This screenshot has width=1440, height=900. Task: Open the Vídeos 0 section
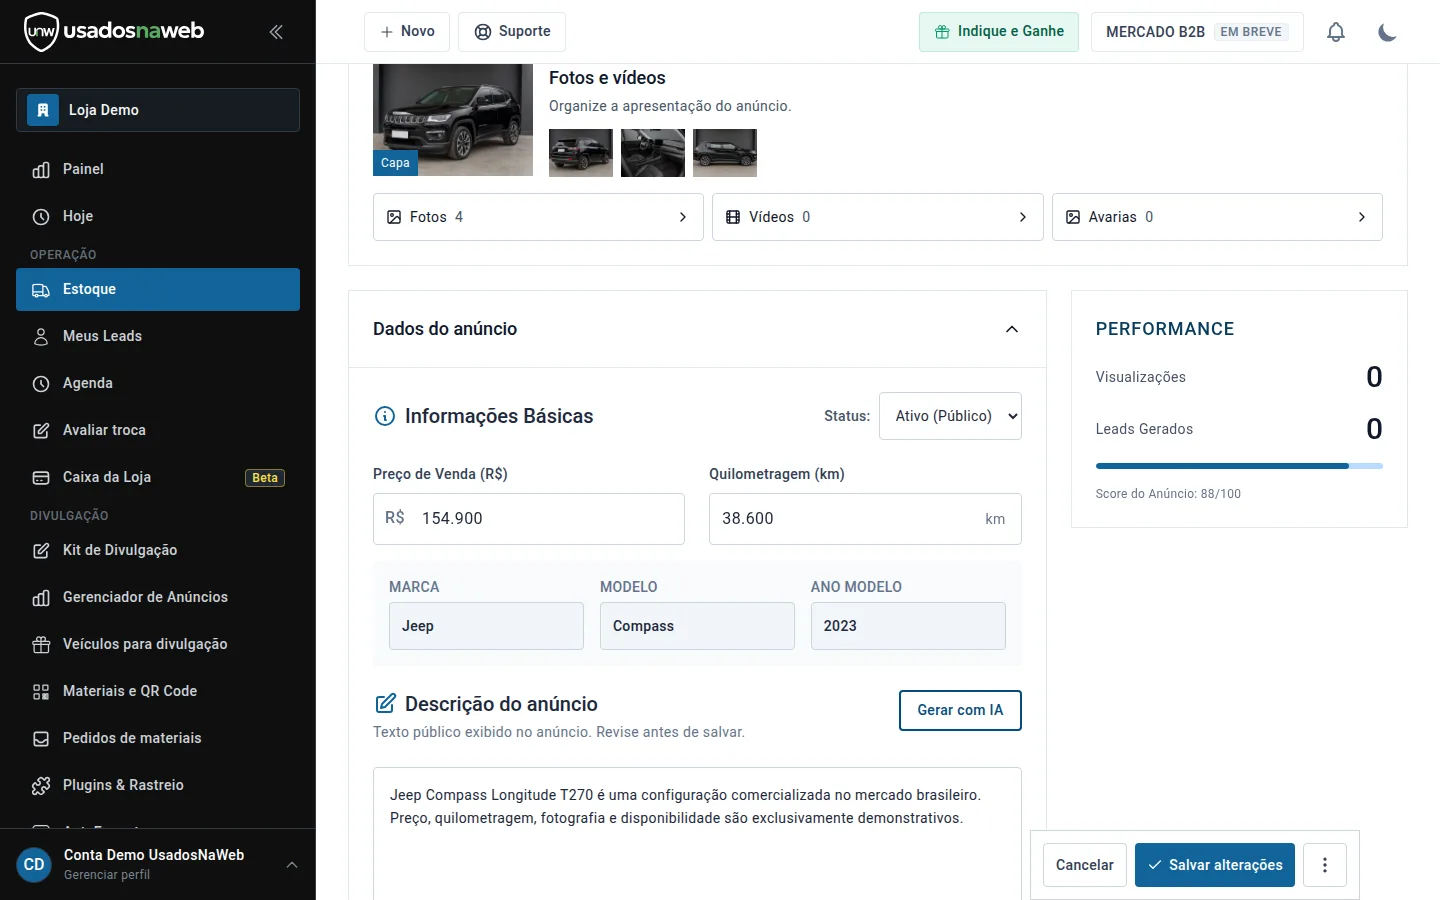point(878,217)
